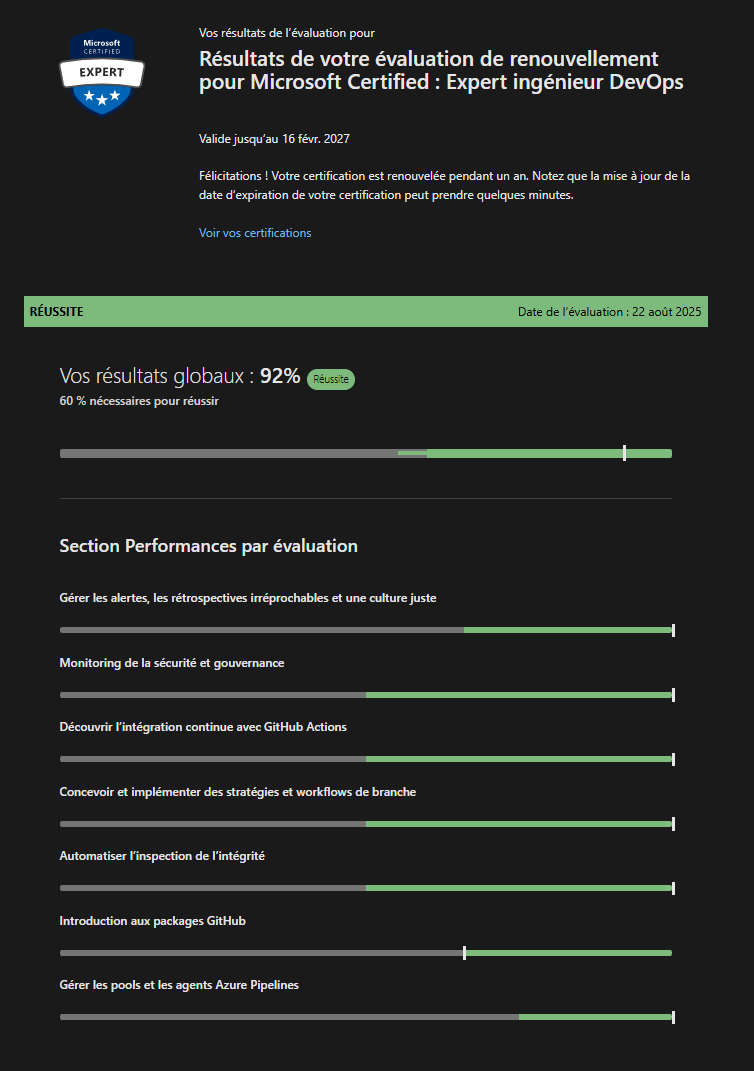Click the passing threshold marker on the score bar
Screen dimensions: 754x1071
625,452
